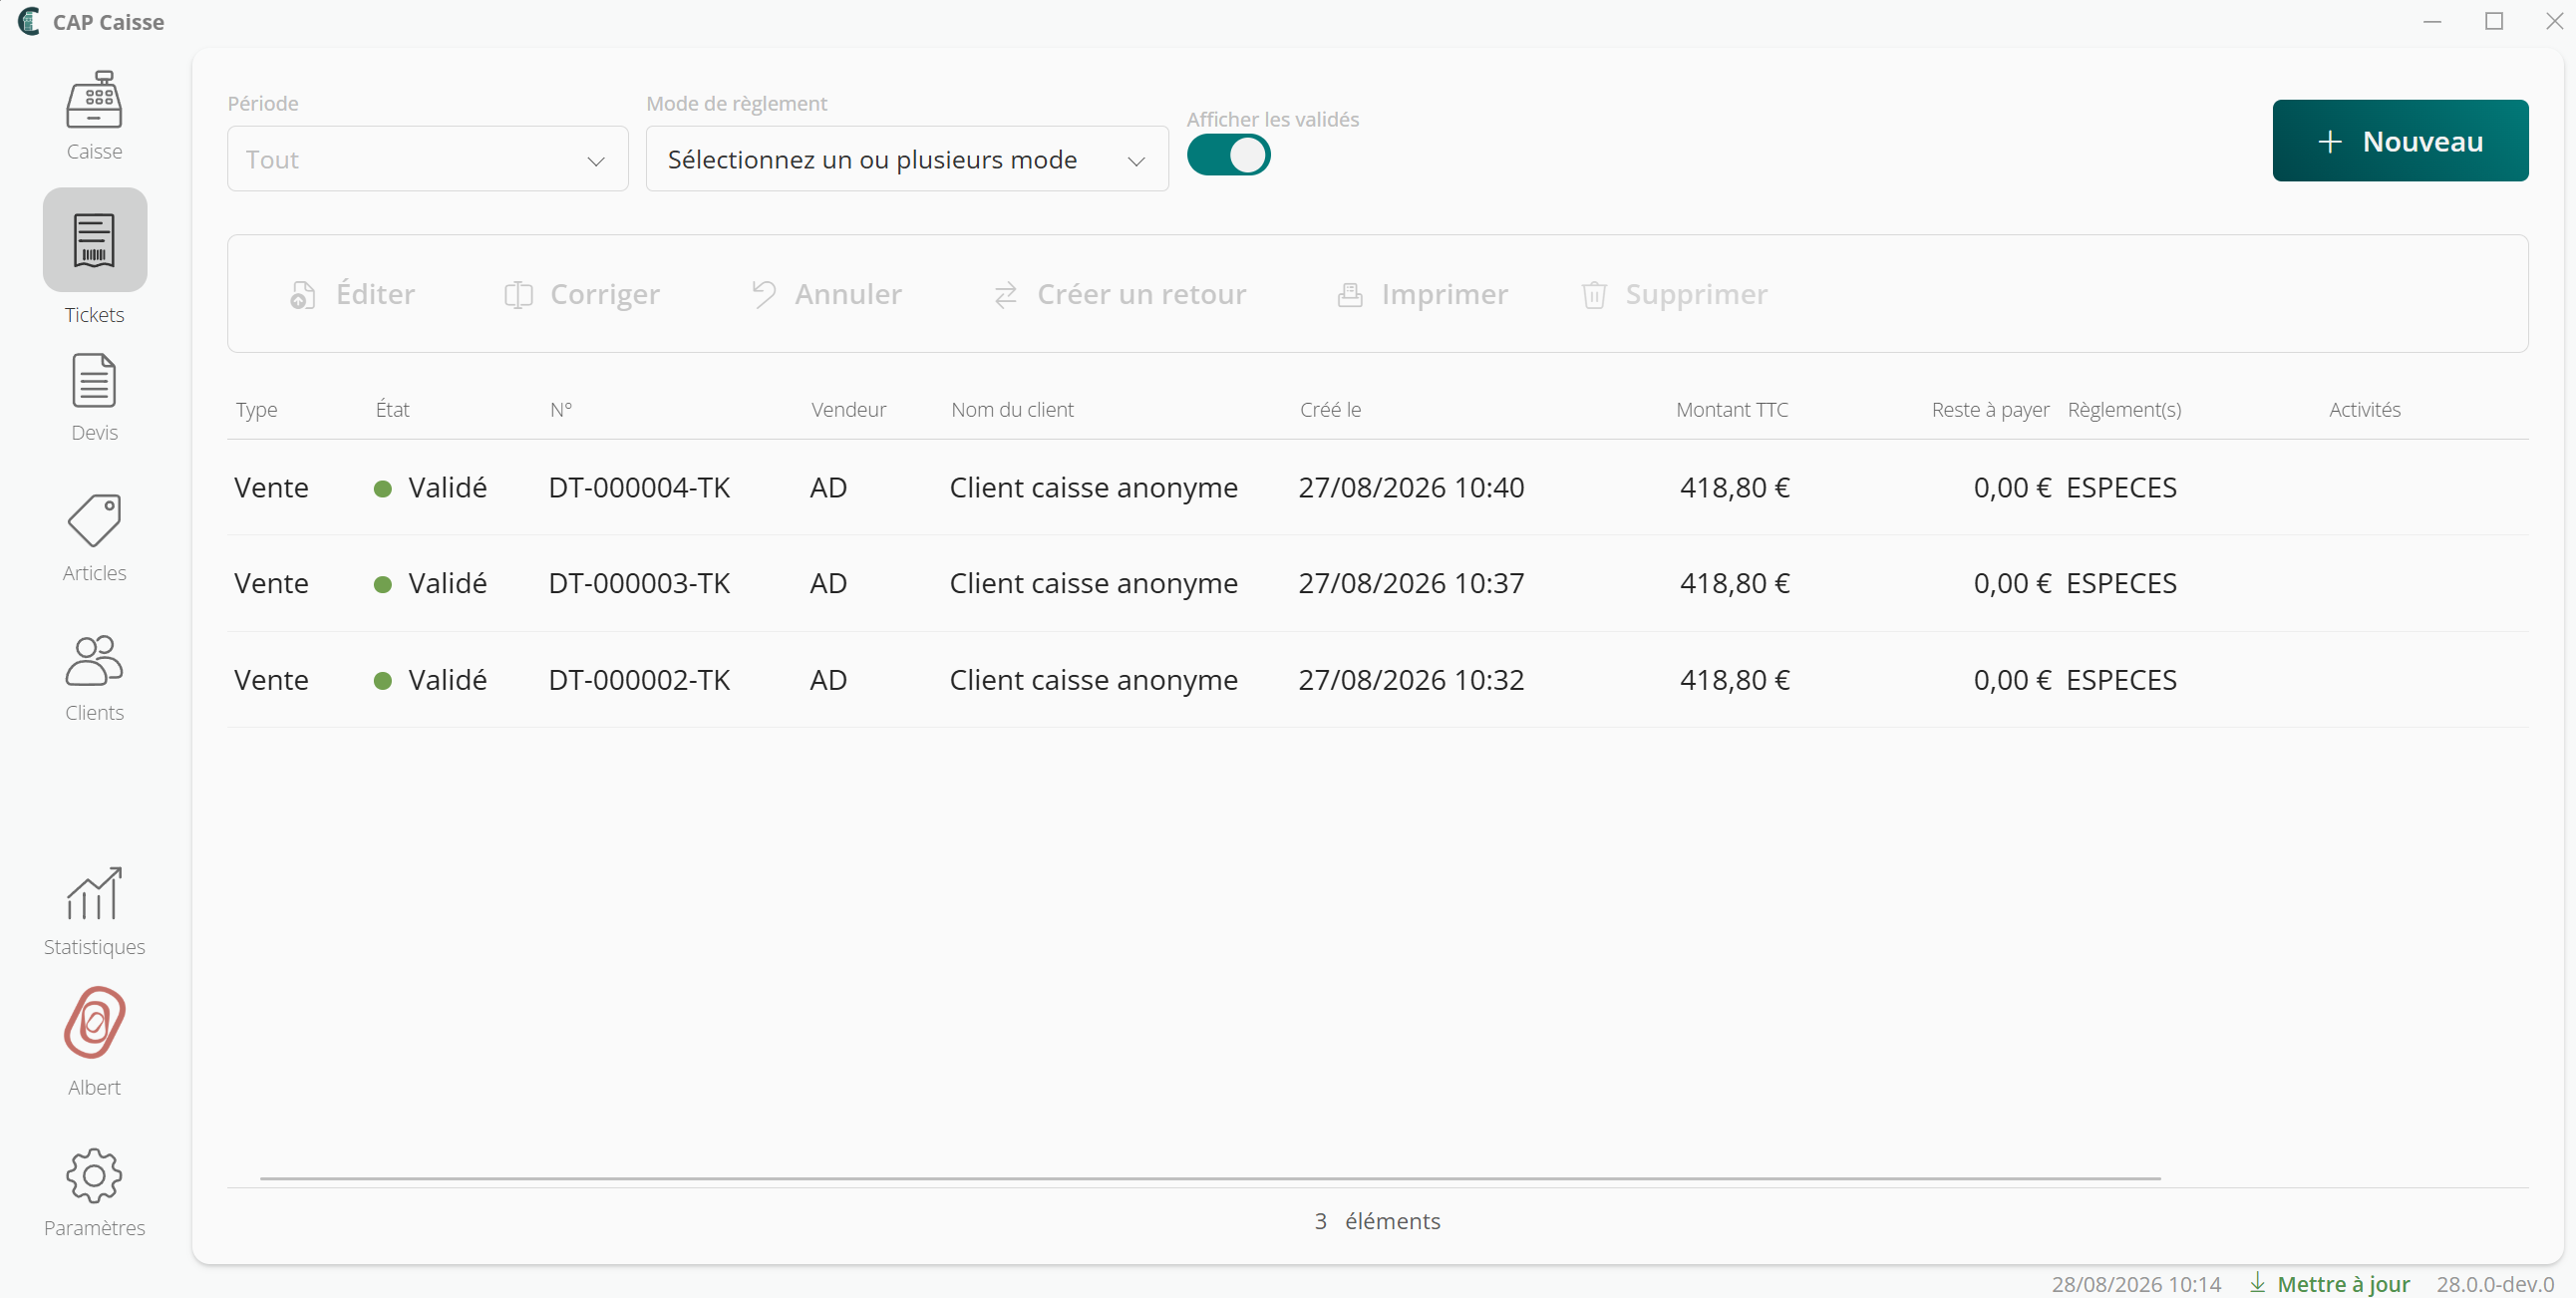Toggle the Afficher les validés switch
Image resolution: width=2576 pixels, height=1298 pixels.
(x=1228, y=156)
